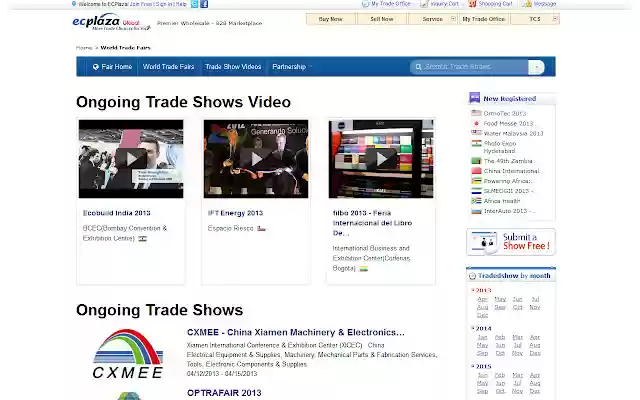640x400 pixels.
Task: Play the filbo 2013 video
Action: [x=381, y=159]
